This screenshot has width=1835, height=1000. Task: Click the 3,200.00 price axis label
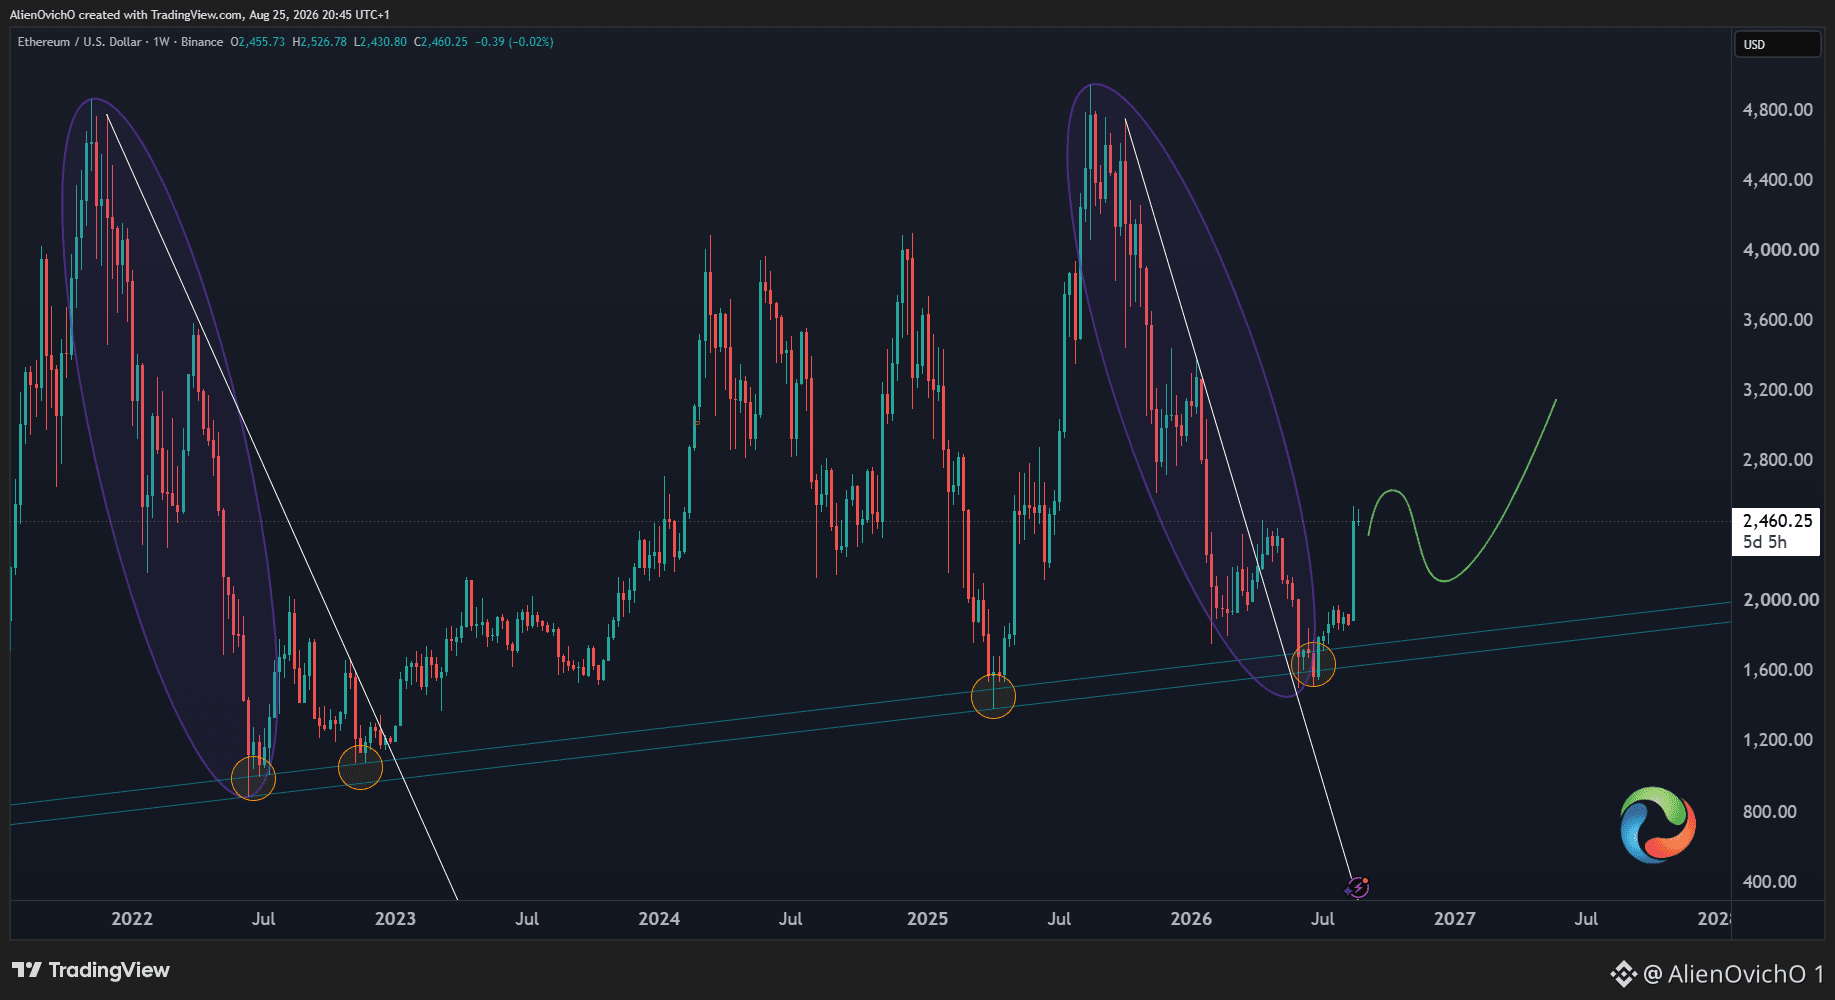(x=1777, y=390)
